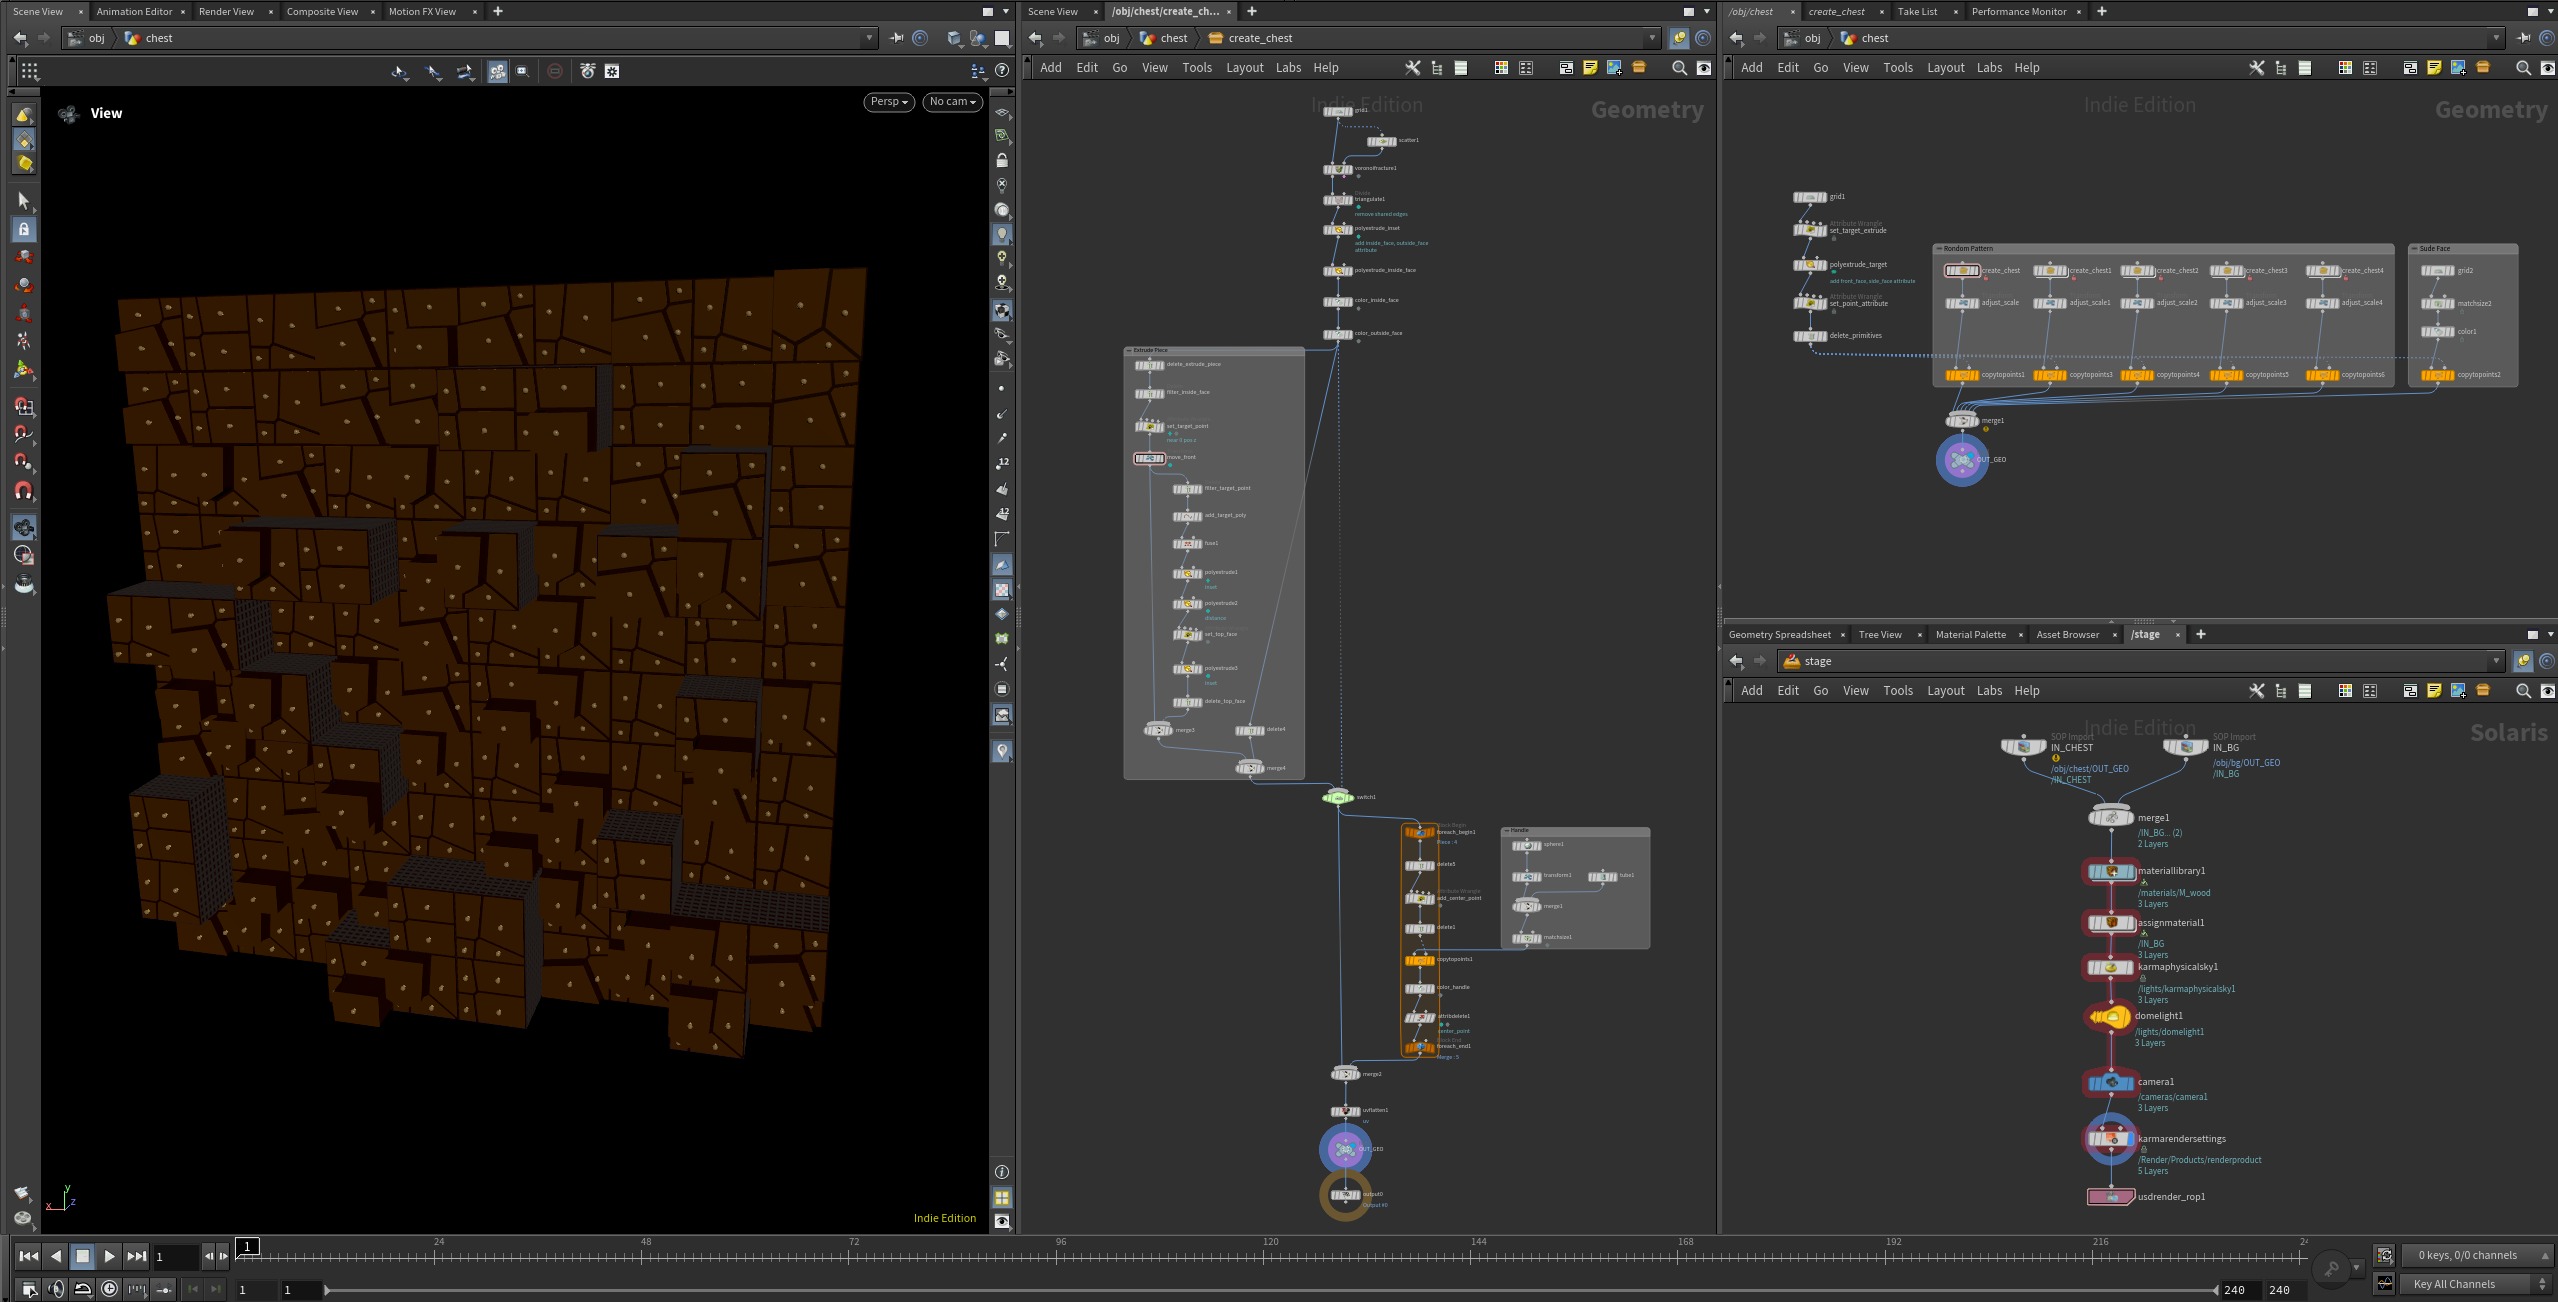Viewport: 2558px width, 1302px height.
Task: Open the No cam camera dropdown
Action: pos(951,102)
